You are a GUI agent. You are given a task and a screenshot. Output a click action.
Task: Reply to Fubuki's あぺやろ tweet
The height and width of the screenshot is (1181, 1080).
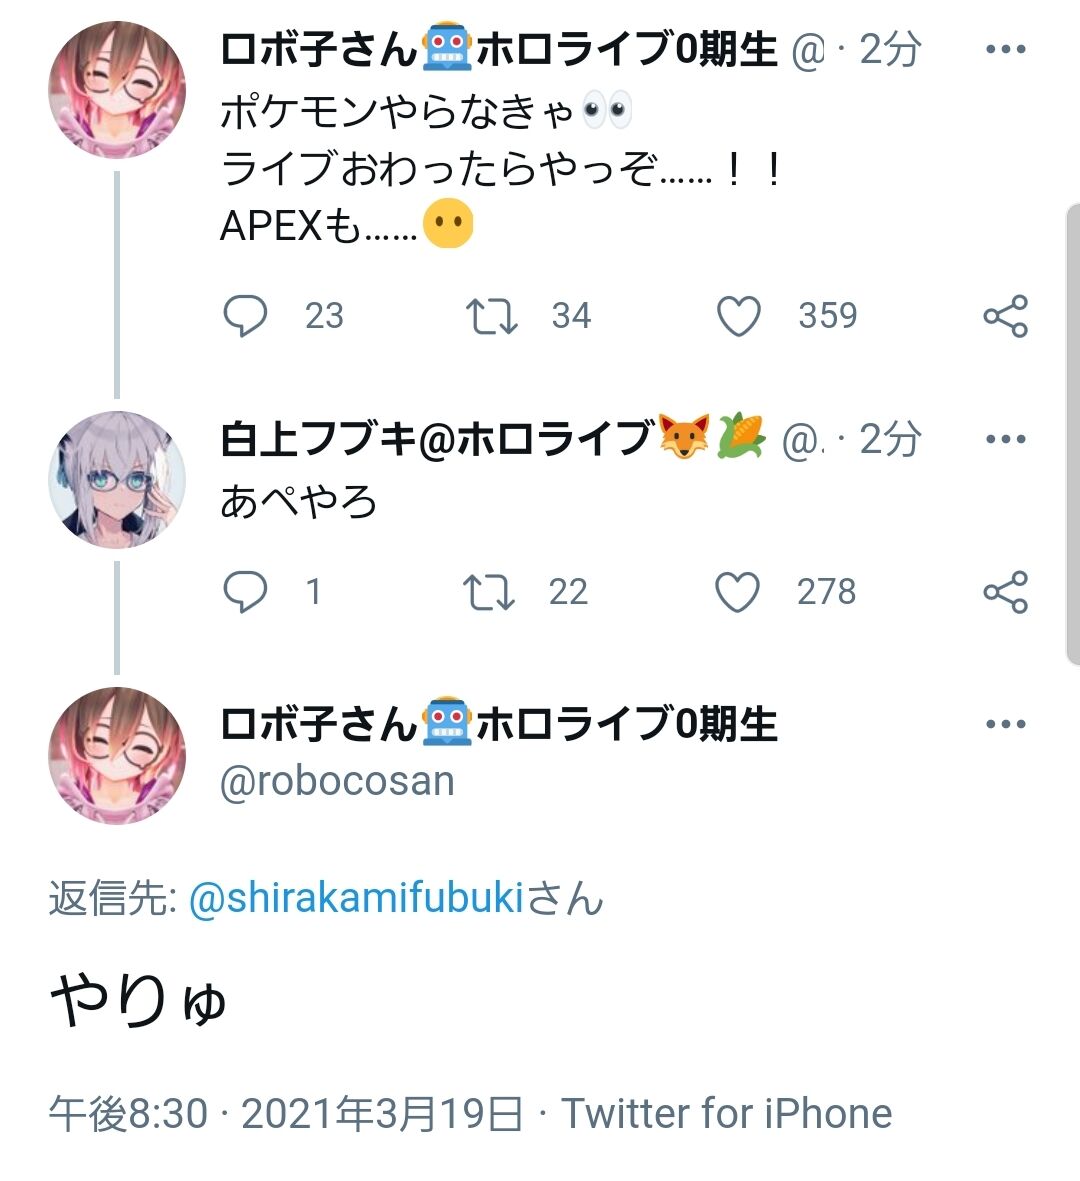coord(245,592)
